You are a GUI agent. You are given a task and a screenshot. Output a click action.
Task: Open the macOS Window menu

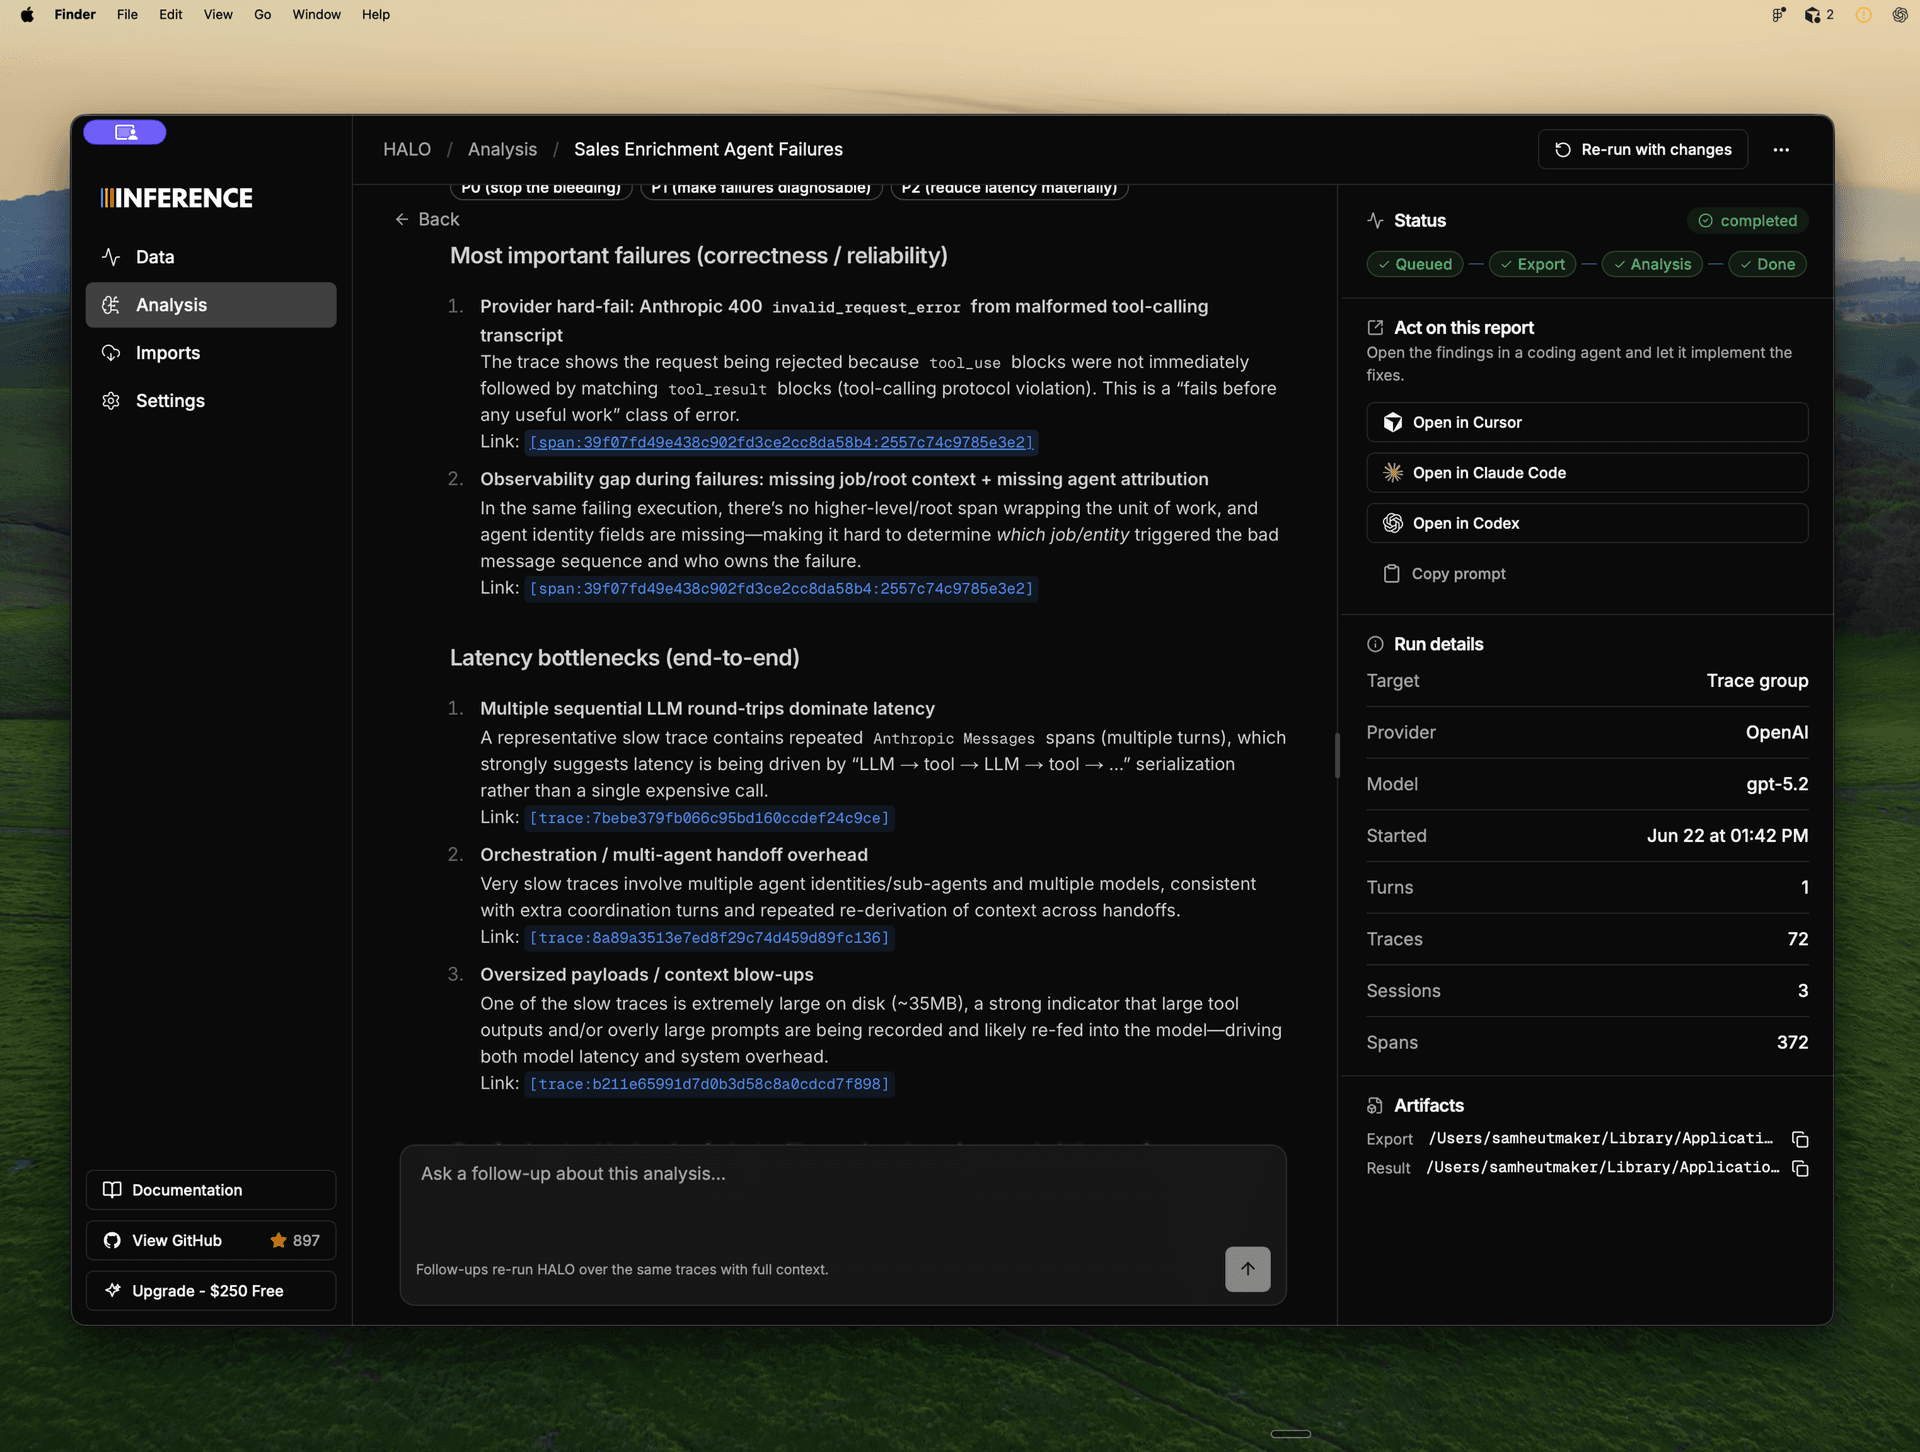(x=316, y=14)
